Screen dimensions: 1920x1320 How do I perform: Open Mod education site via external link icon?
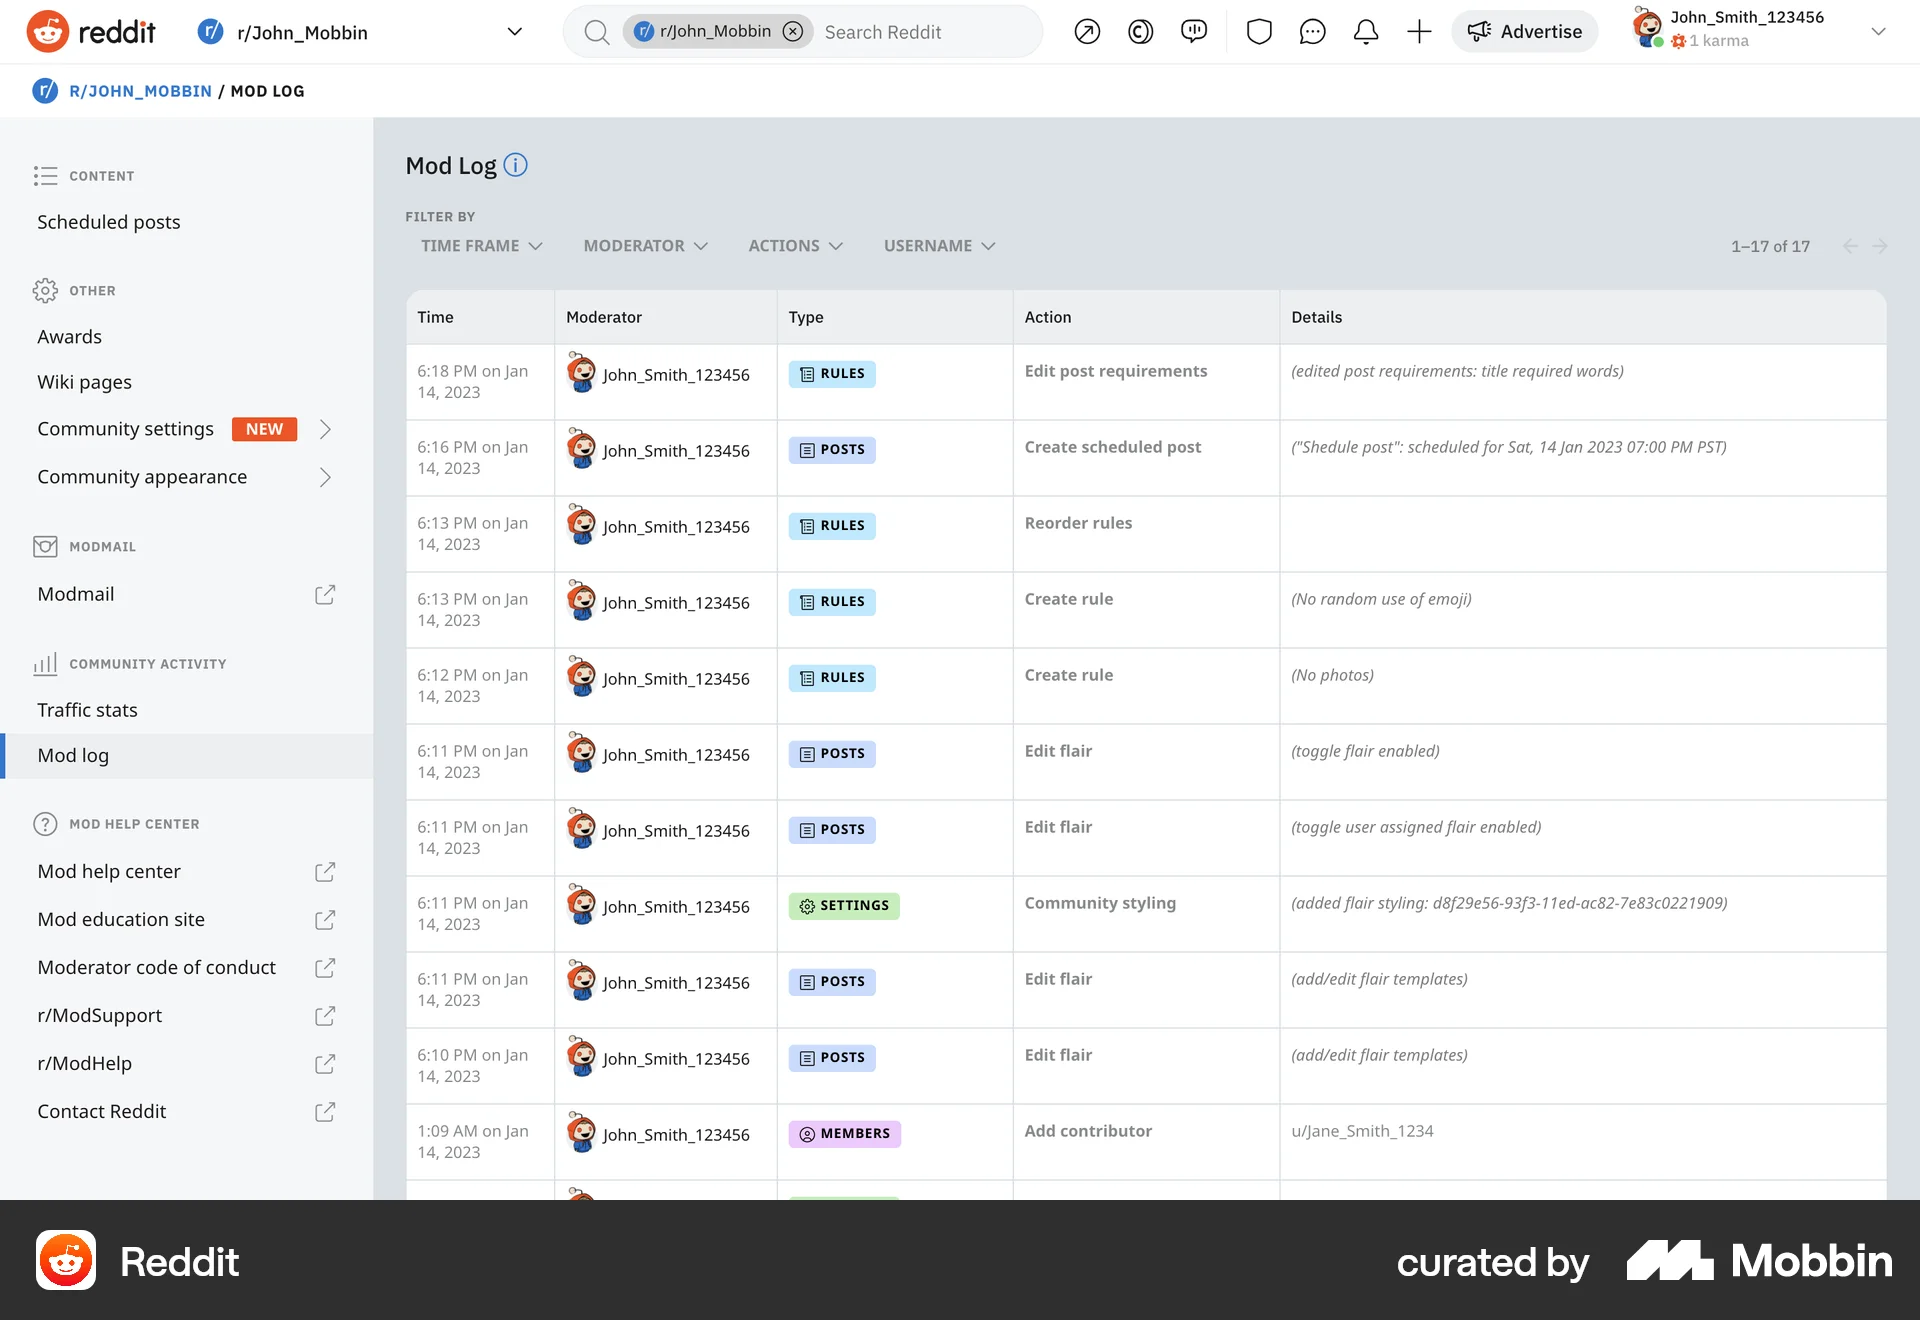324,919
